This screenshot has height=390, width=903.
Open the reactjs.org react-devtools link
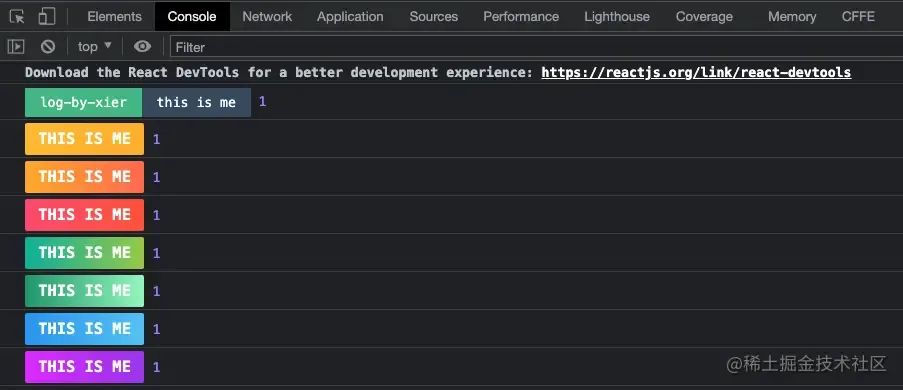(696, 73)
